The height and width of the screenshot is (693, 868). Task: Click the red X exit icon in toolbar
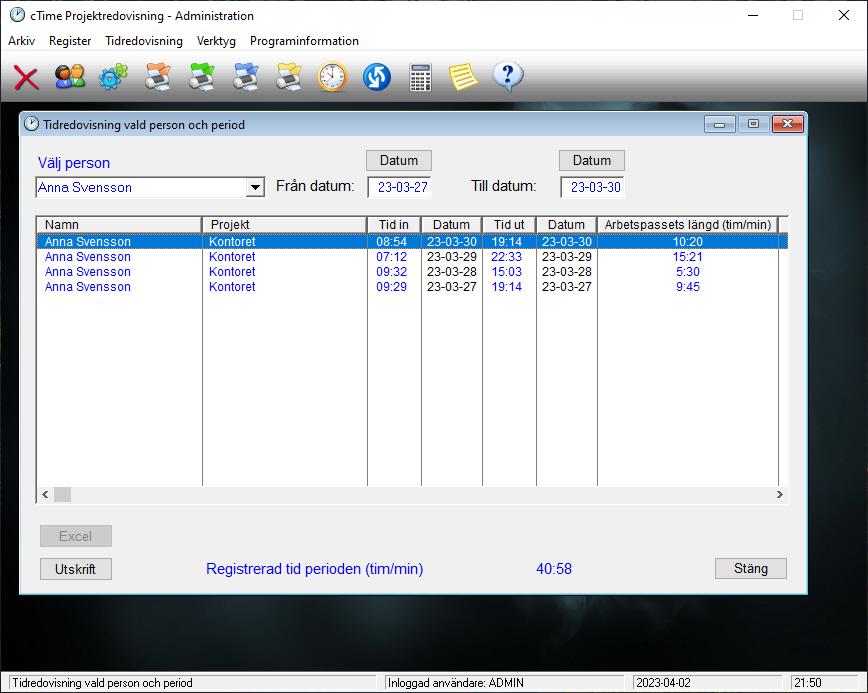tap(26, 77)
